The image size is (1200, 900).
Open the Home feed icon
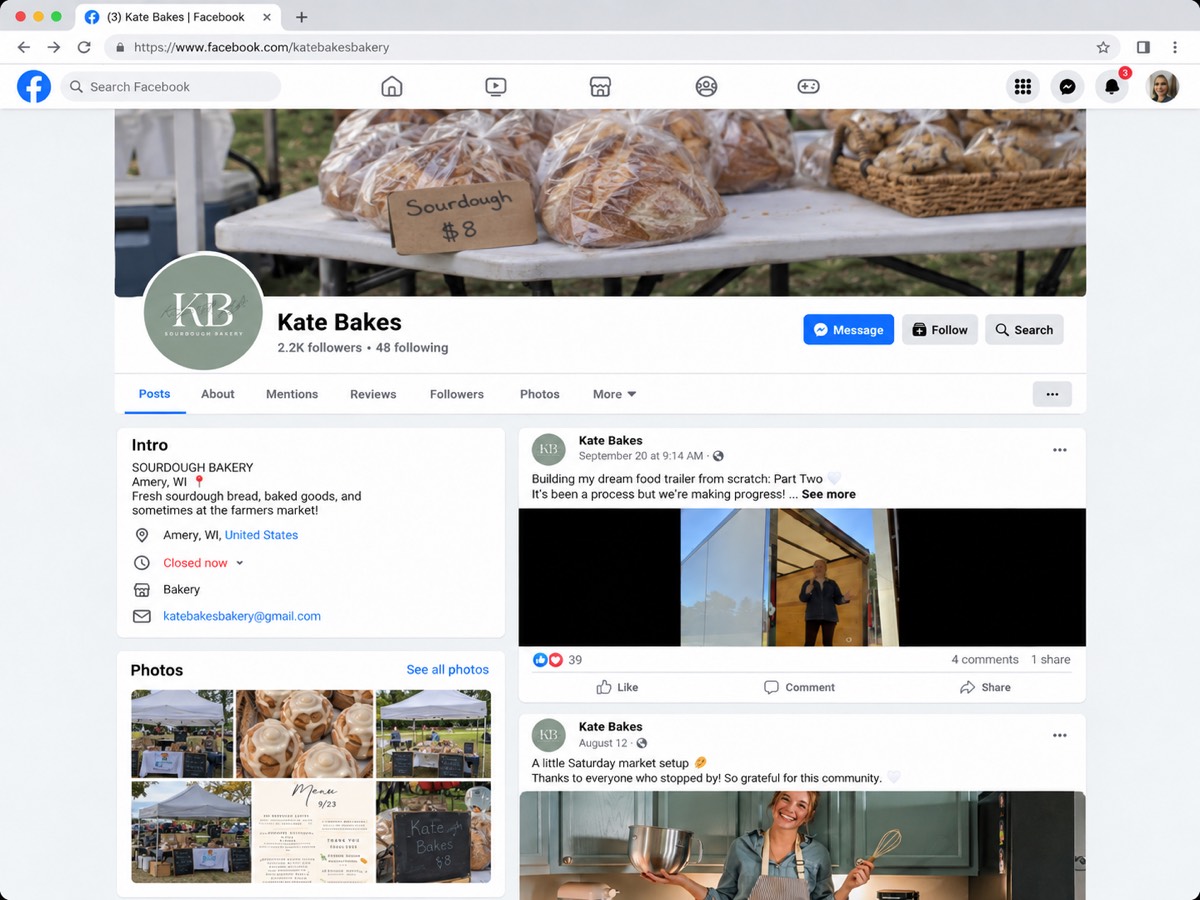click(392, 87)
